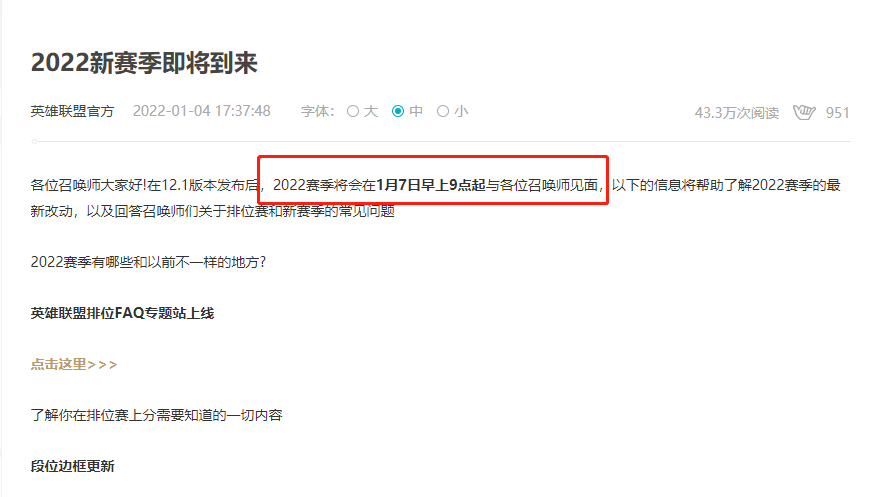The image size is (876, 497).
Task: Click the publish timestamp 2022-01-04 17:37:48
Action: pyautogui.click(x=202, y=111)
